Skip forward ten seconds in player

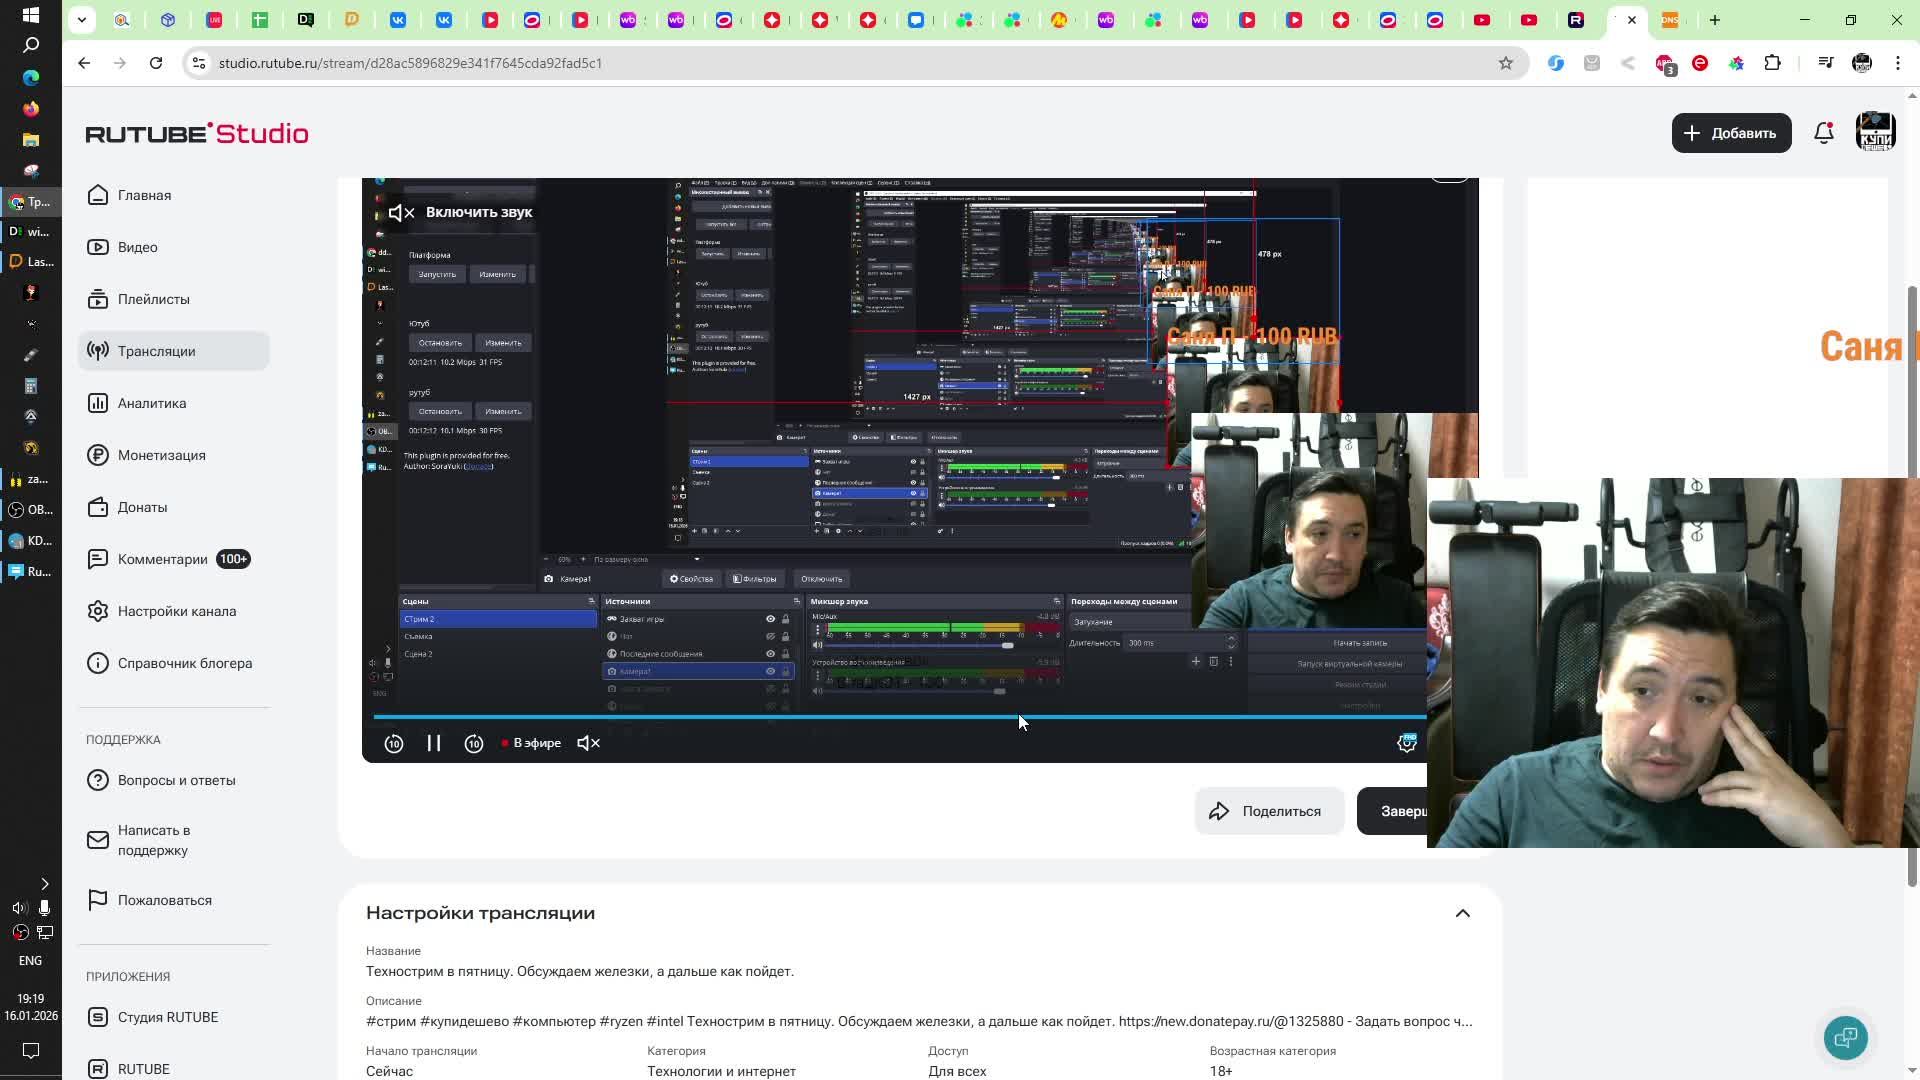point(474,743)
